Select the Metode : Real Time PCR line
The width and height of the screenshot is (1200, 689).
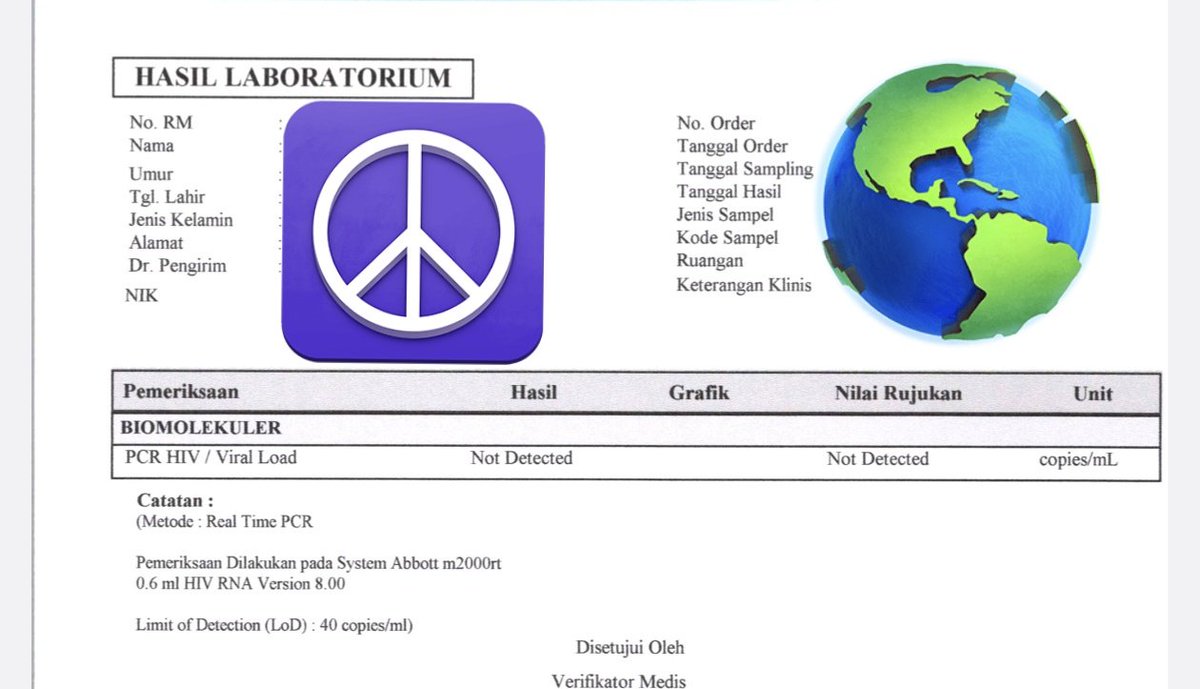tap(225, 521)
